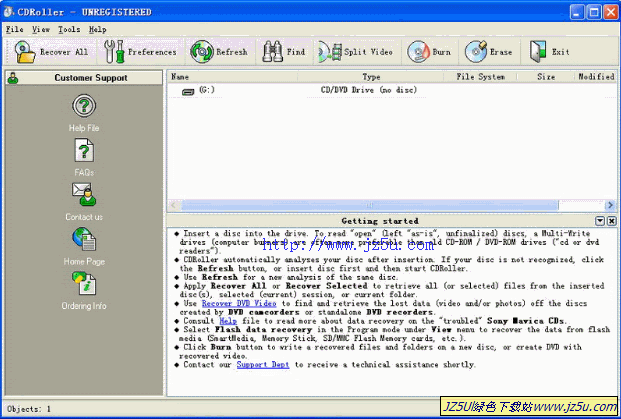
Task: Collapse the Getting started panel arrow
Action: click(600, 221)
